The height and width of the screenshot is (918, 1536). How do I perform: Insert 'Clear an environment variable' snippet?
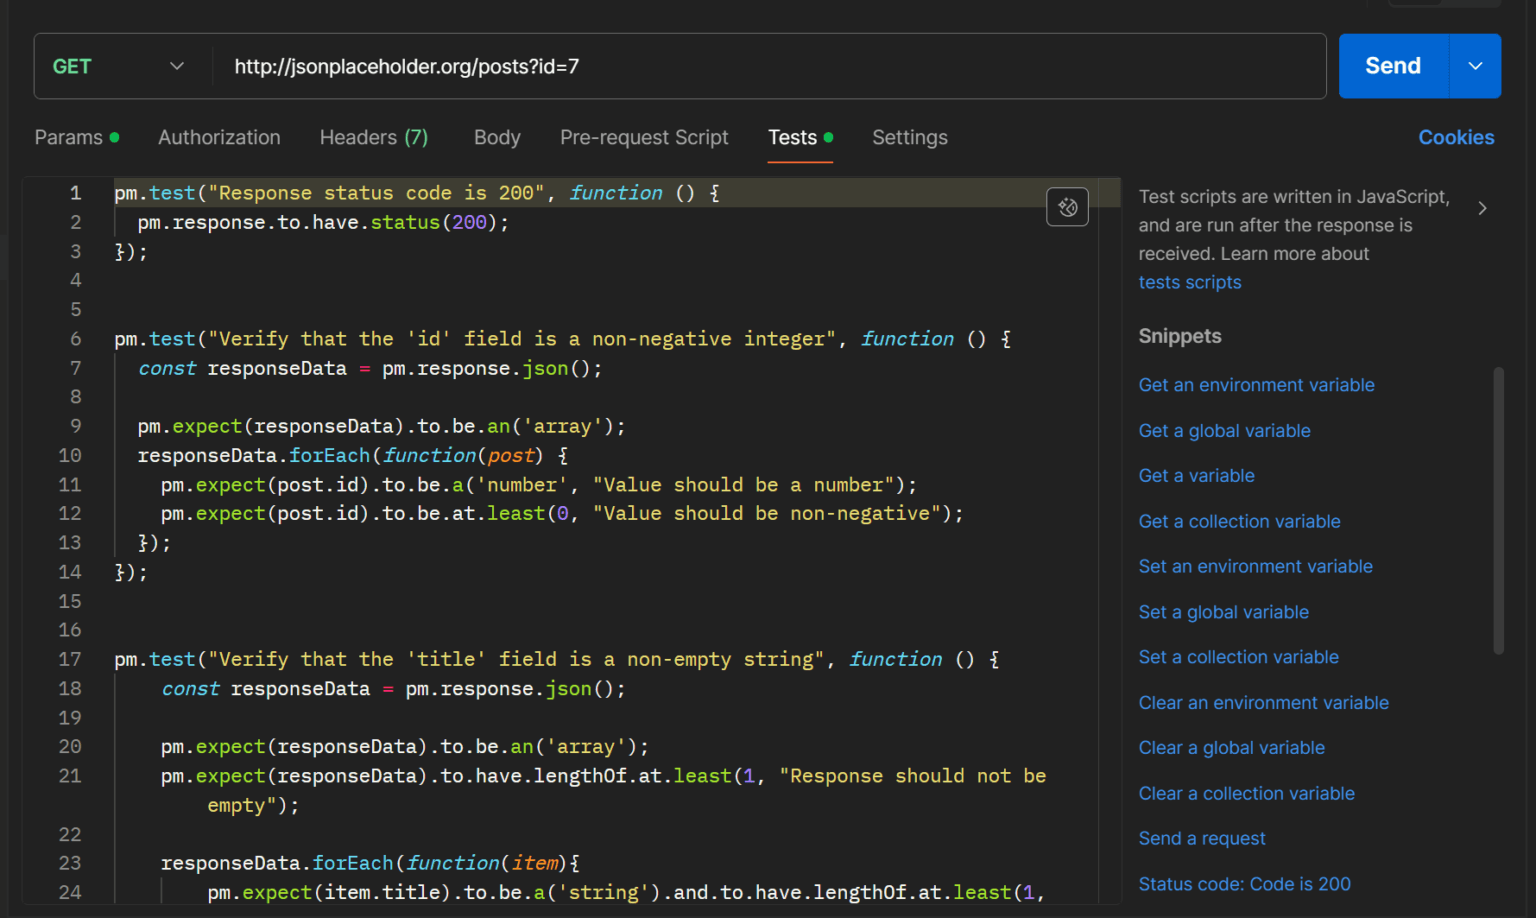pyautogui.click(x=1263, y=703)
